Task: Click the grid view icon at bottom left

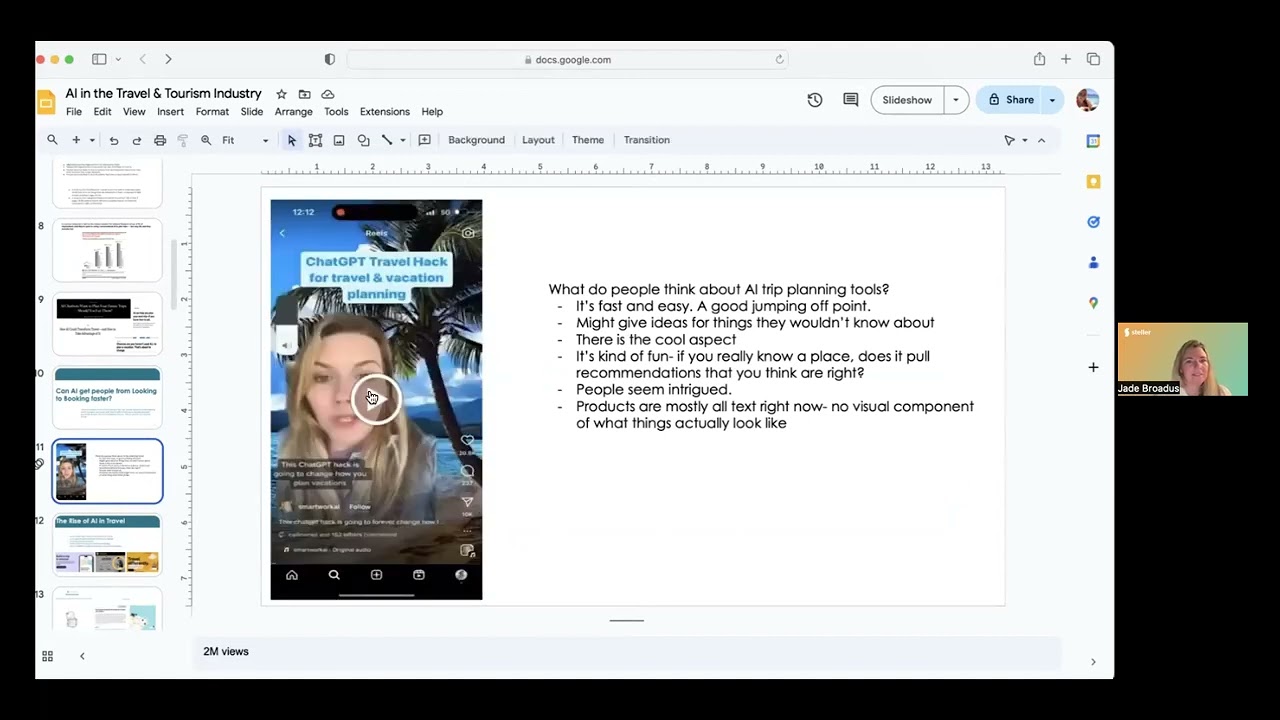Action: coord(47,656)
